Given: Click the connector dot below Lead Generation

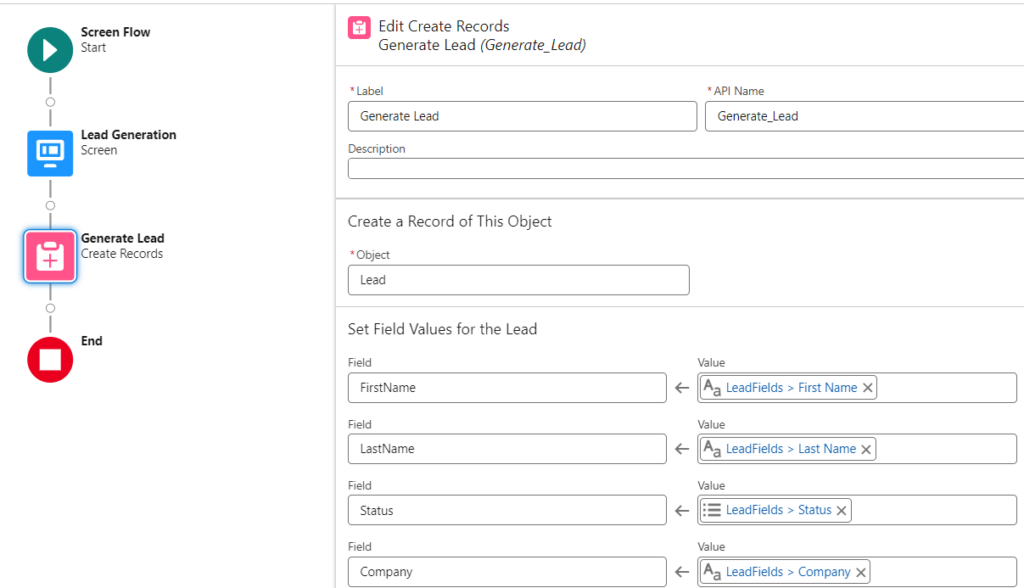Looking at the screenshot, I should click(x=49, y=203).
